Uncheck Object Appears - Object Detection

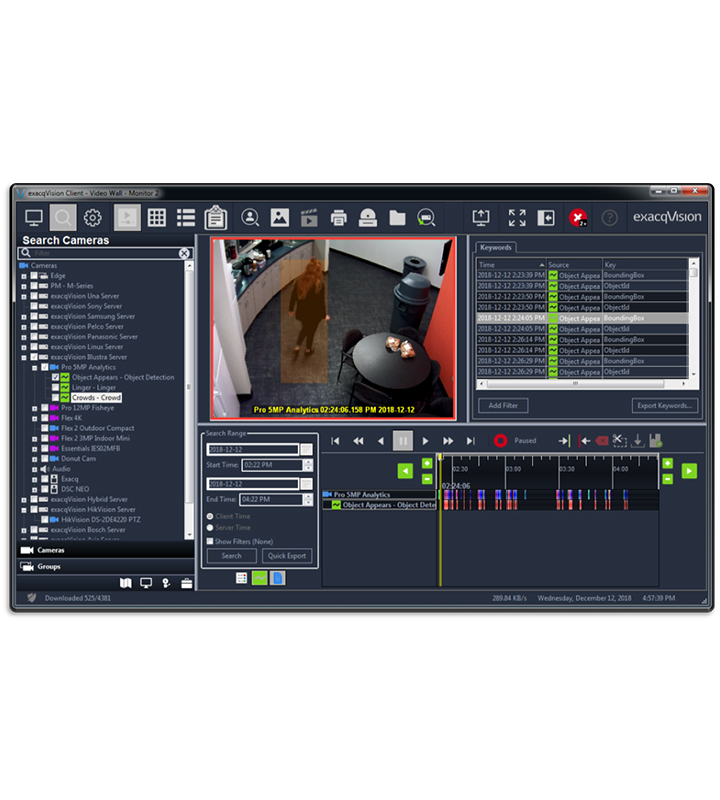coord(56,378)
